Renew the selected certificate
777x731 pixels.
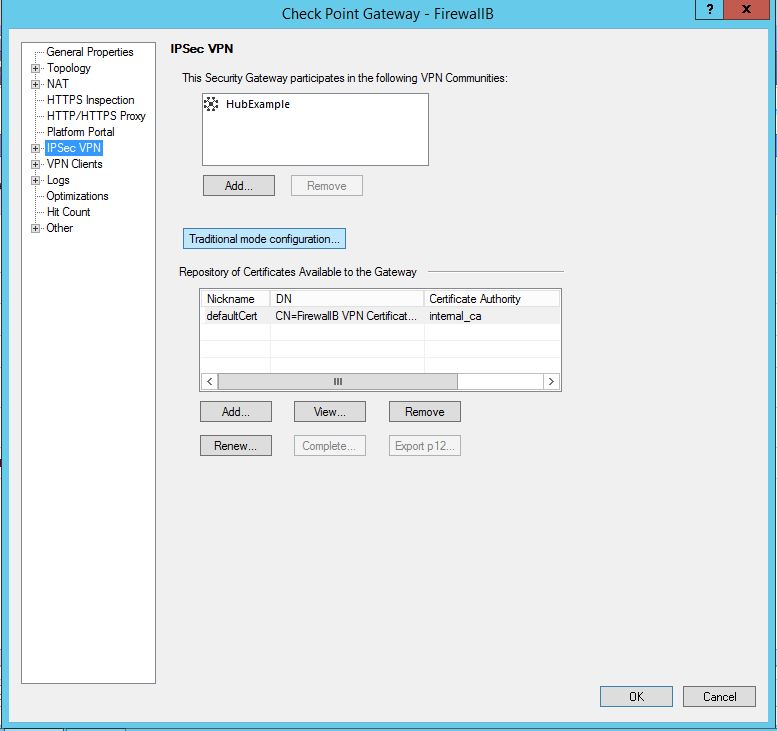236,446
